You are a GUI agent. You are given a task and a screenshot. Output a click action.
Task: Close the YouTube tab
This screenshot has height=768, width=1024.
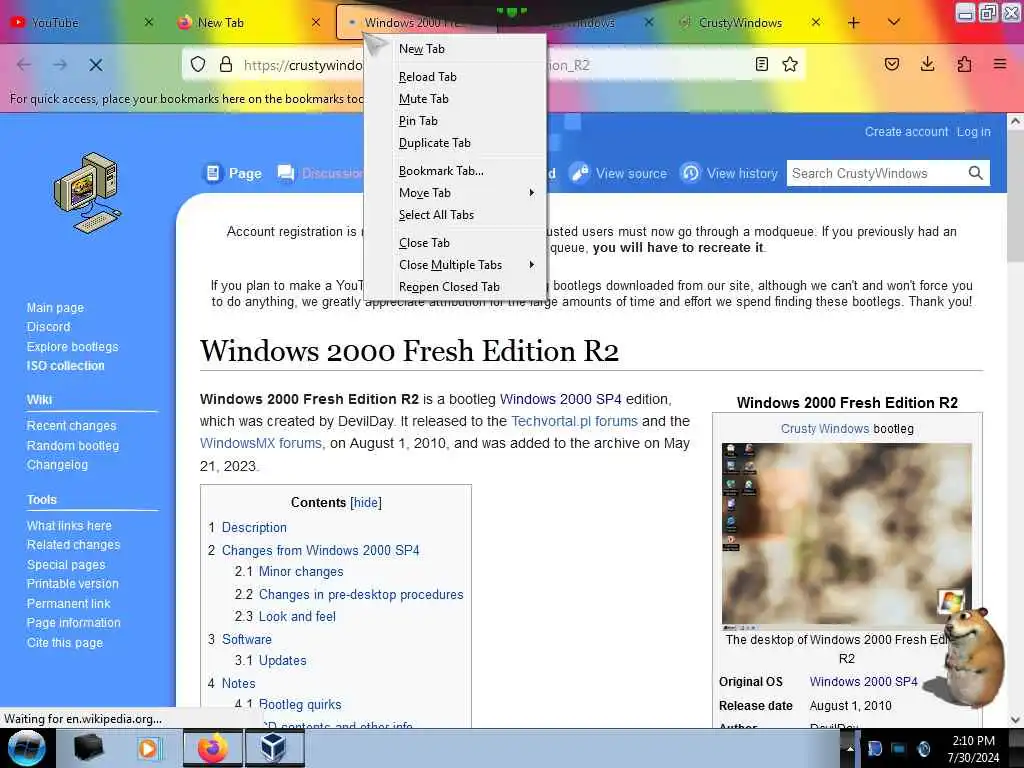coord(149,22)
